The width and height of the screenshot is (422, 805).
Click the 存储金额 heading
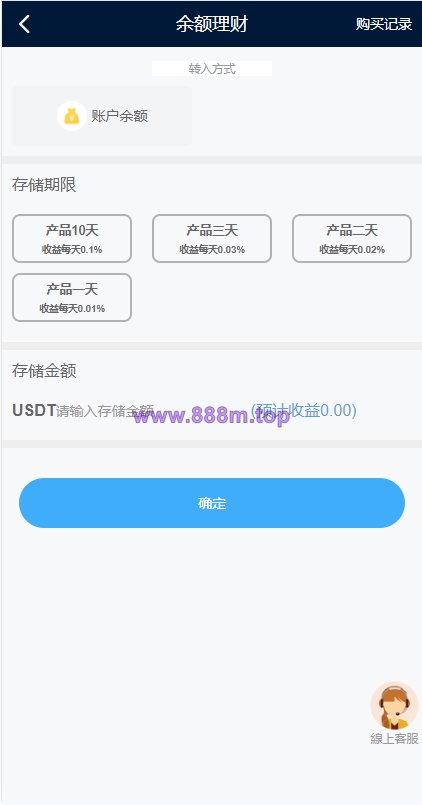(44, 371)
